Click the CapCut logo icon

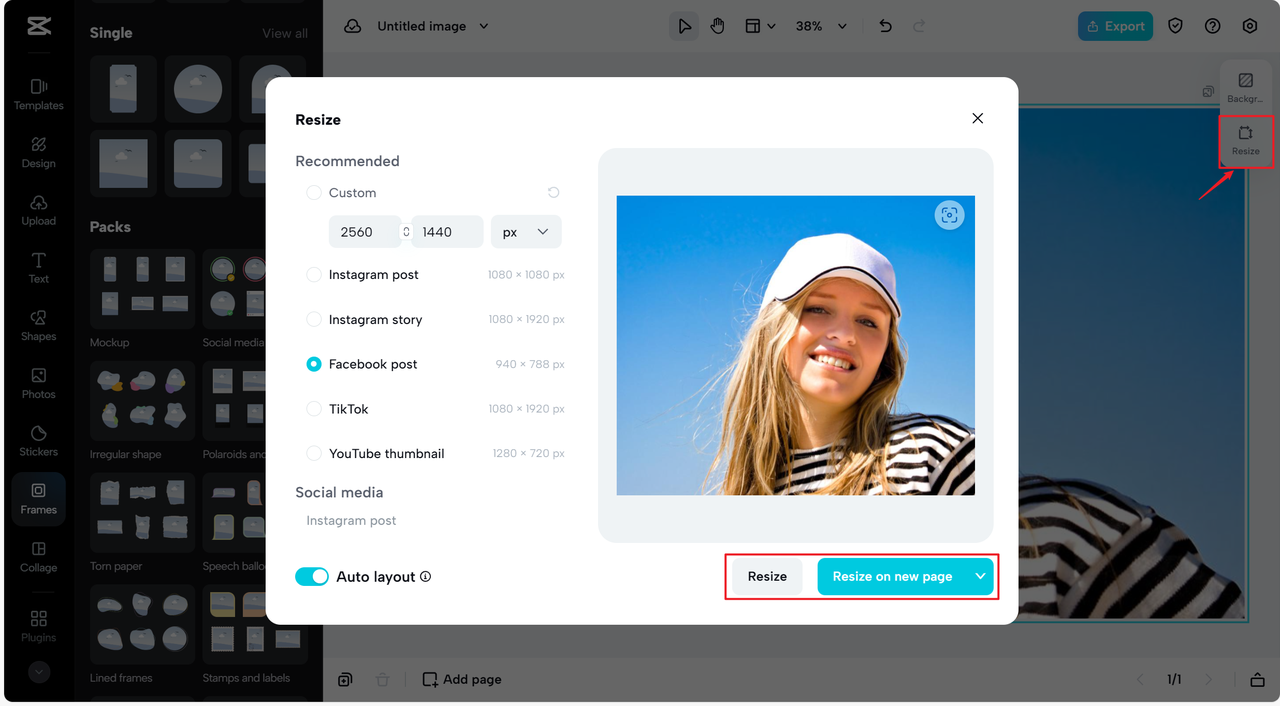[39, 26]
